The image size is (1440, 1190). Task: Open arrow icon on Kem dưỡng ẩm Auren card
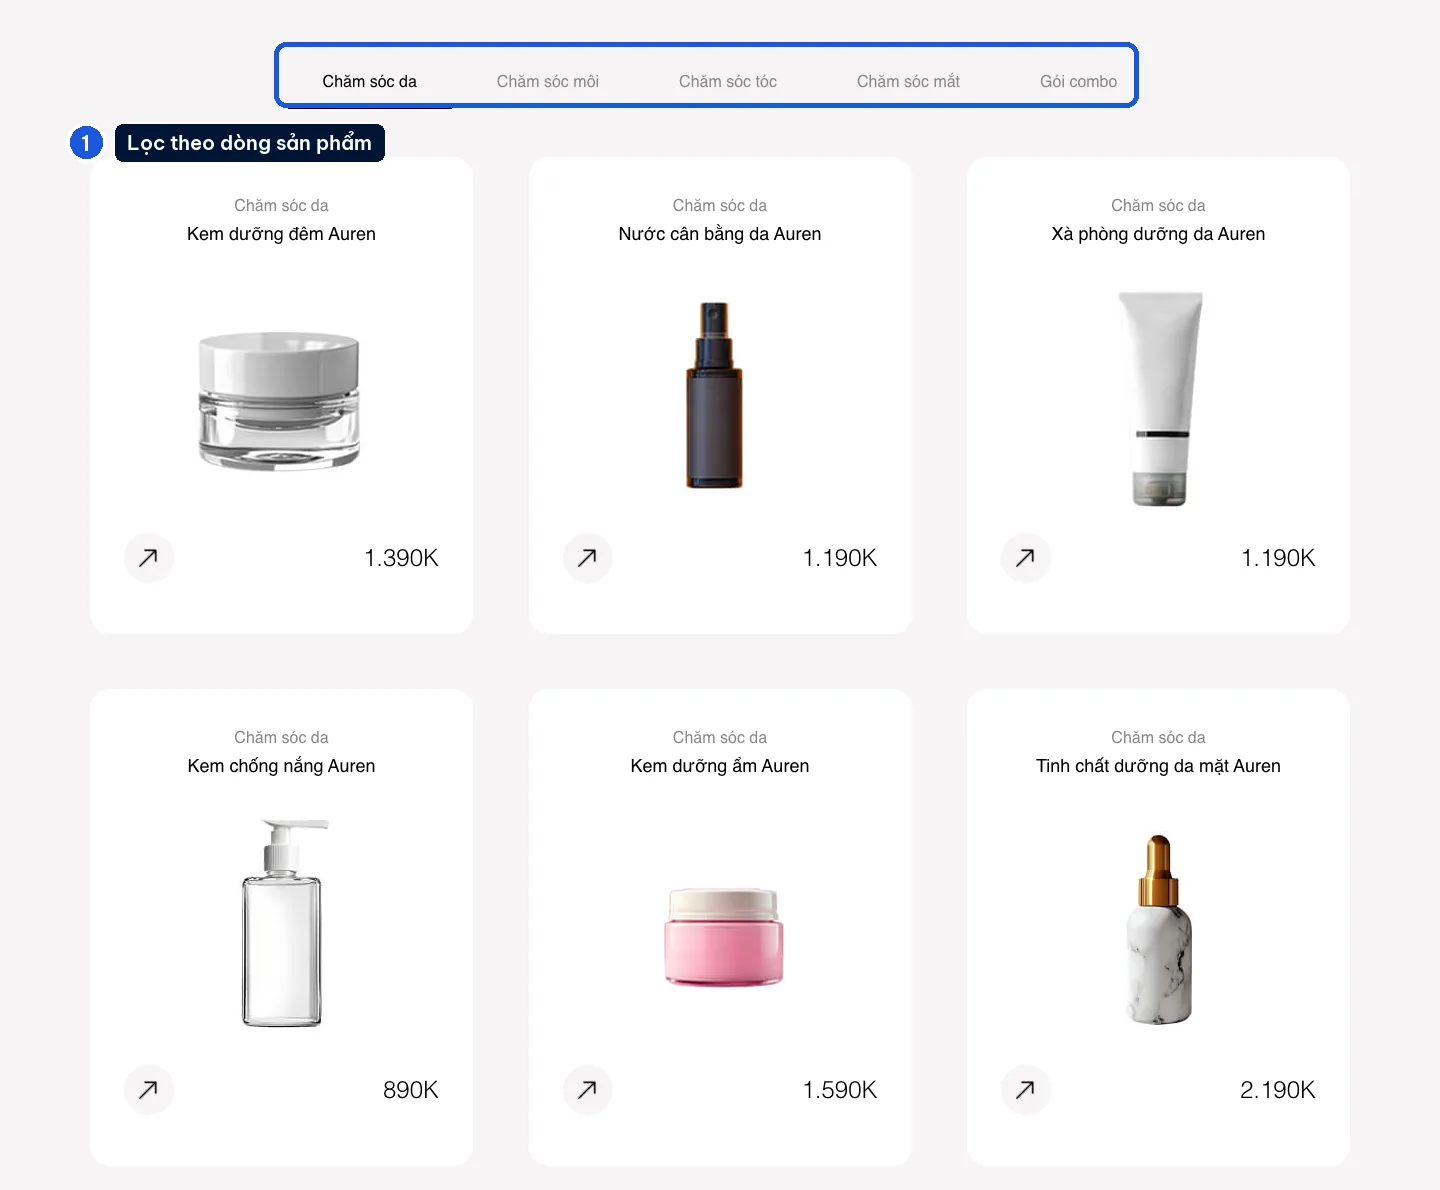(587, 1090)
